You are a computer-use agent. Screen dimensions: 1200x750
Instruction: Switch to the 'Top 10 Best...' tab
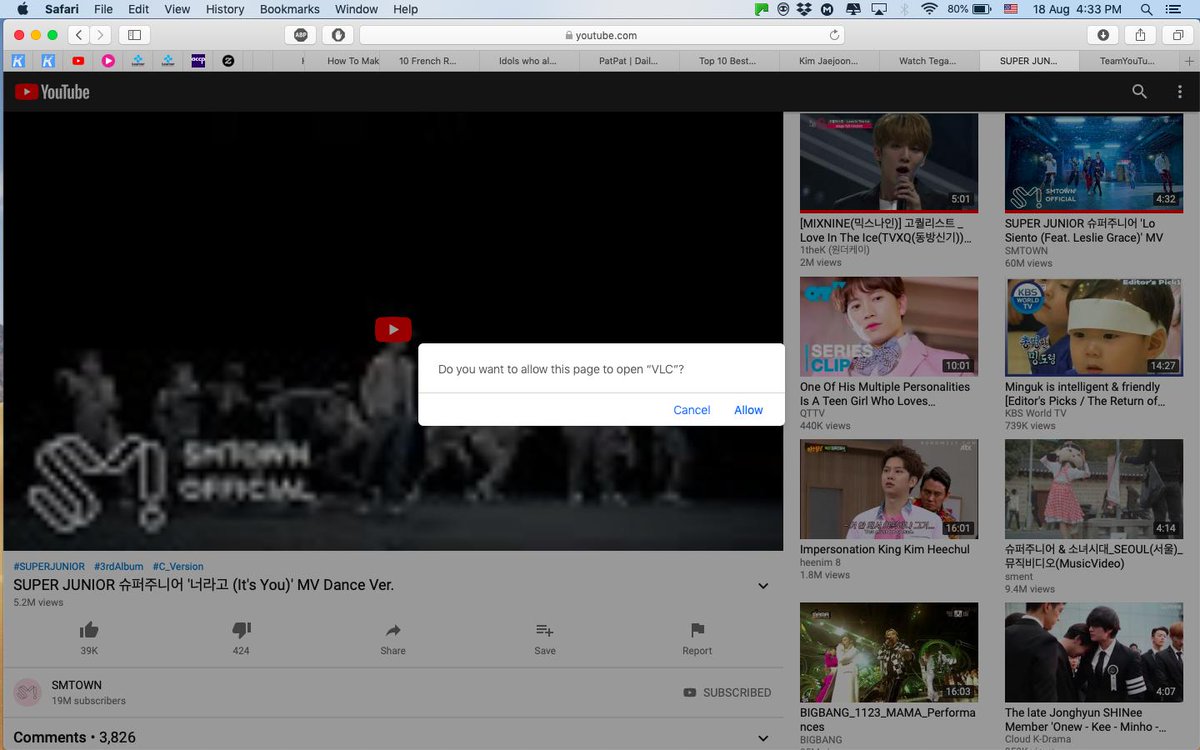pos(728,61)
